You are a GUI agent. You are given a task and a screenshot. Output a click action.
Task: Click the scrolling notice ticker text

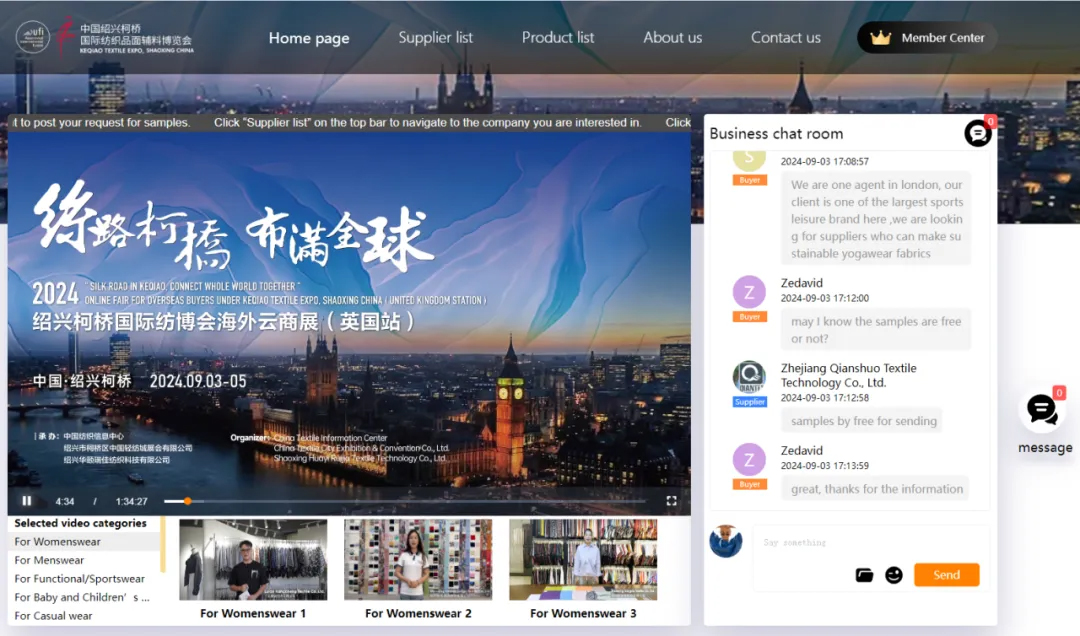point(349,123)
